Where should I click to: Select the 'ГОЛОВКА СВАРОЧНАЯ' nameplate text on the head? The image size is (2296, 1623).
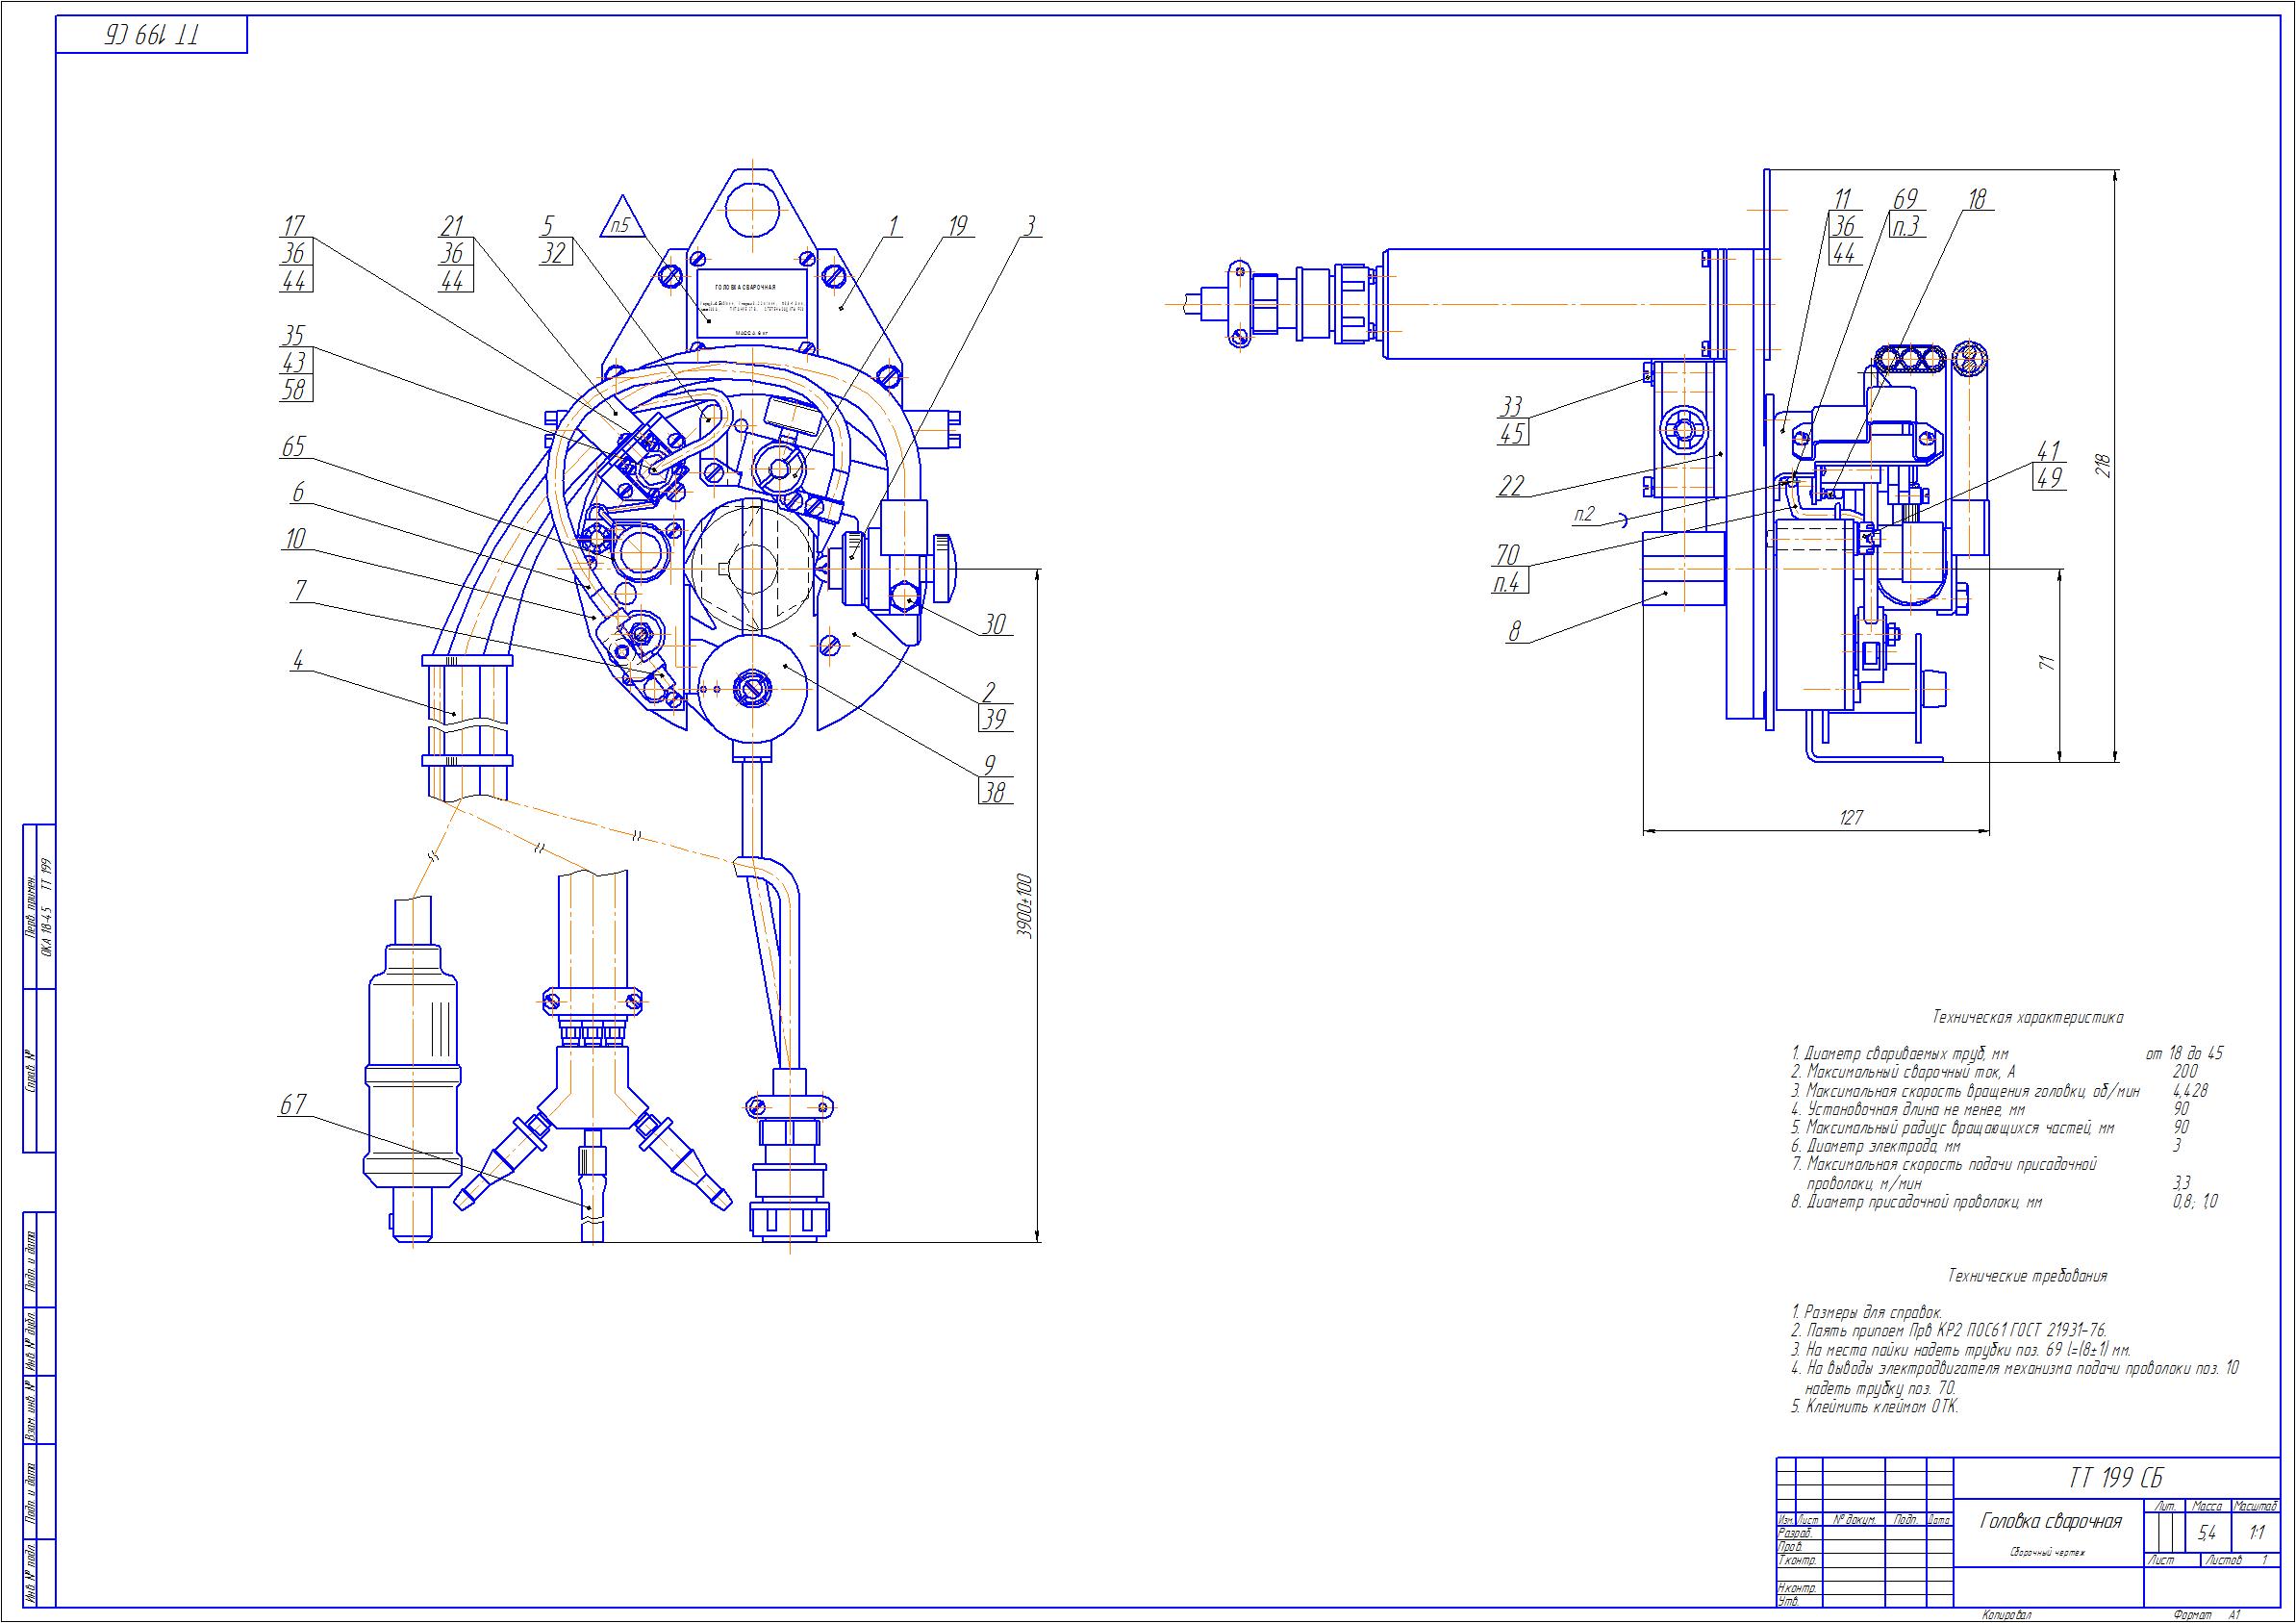pyautogui.click(x=745, y=286)
